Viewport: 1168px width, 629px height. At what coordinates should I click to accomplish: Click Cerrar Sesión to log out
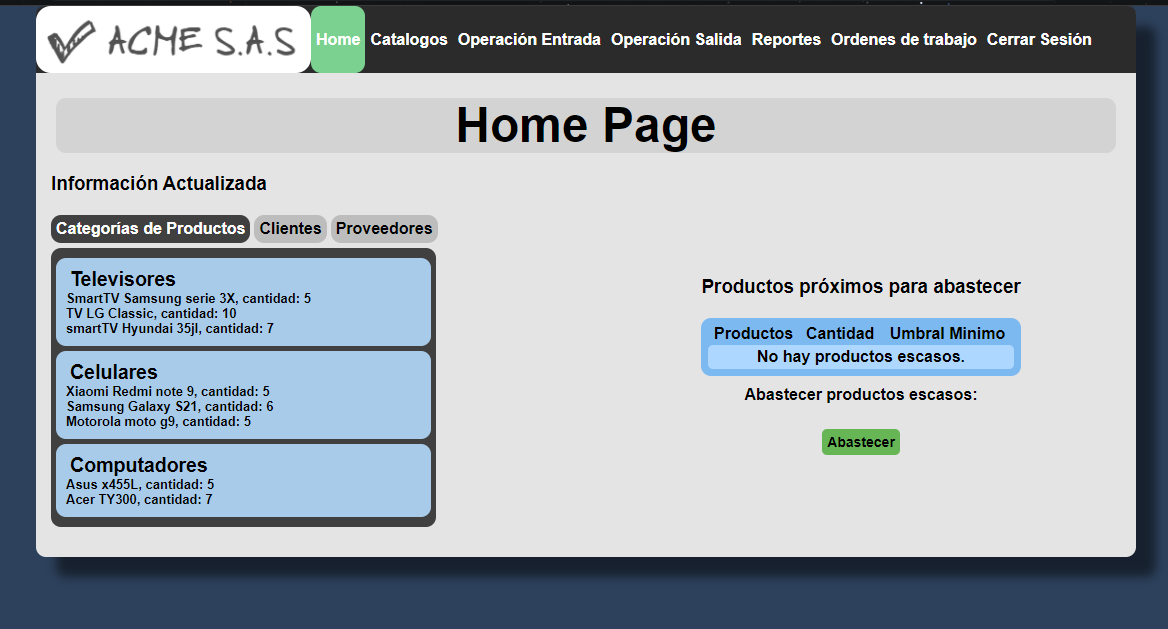tap(1039, 39)
